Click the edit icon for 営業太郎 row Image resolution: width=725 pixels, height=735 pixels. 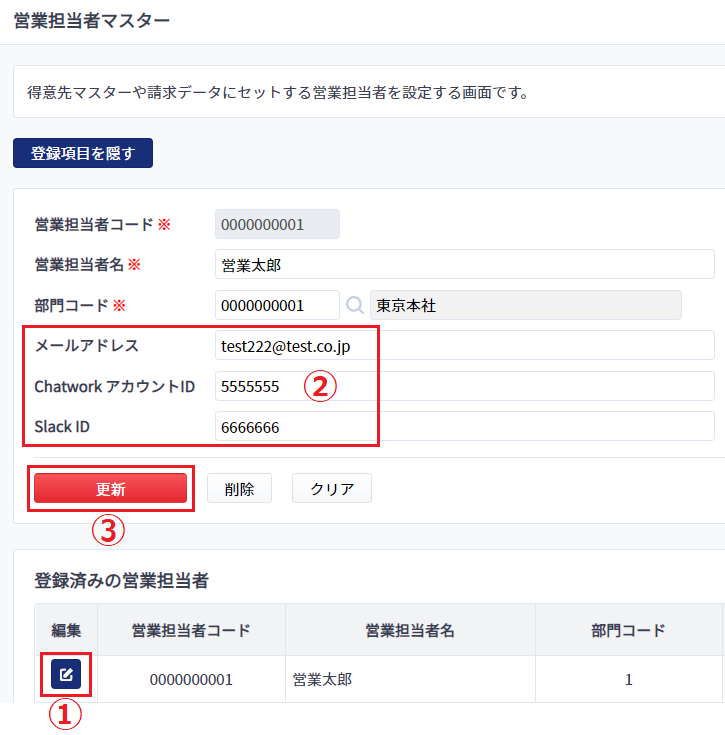[x=66, y=674]
